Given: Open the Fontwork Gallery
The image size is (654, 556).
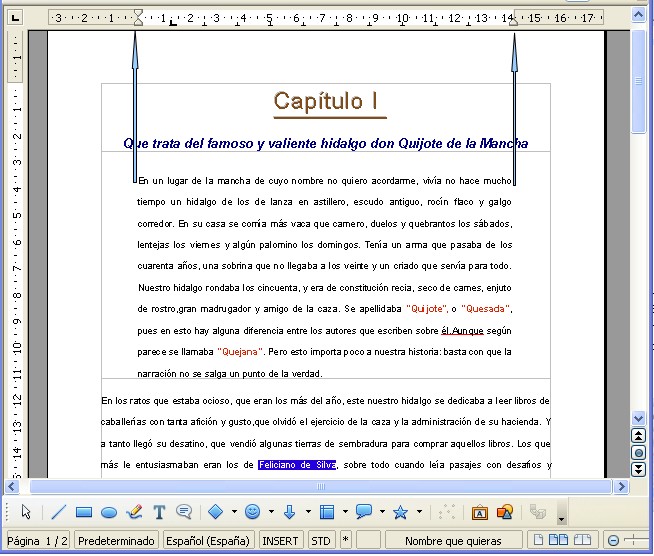Looking at the screenshot, I should pos(480,512).
